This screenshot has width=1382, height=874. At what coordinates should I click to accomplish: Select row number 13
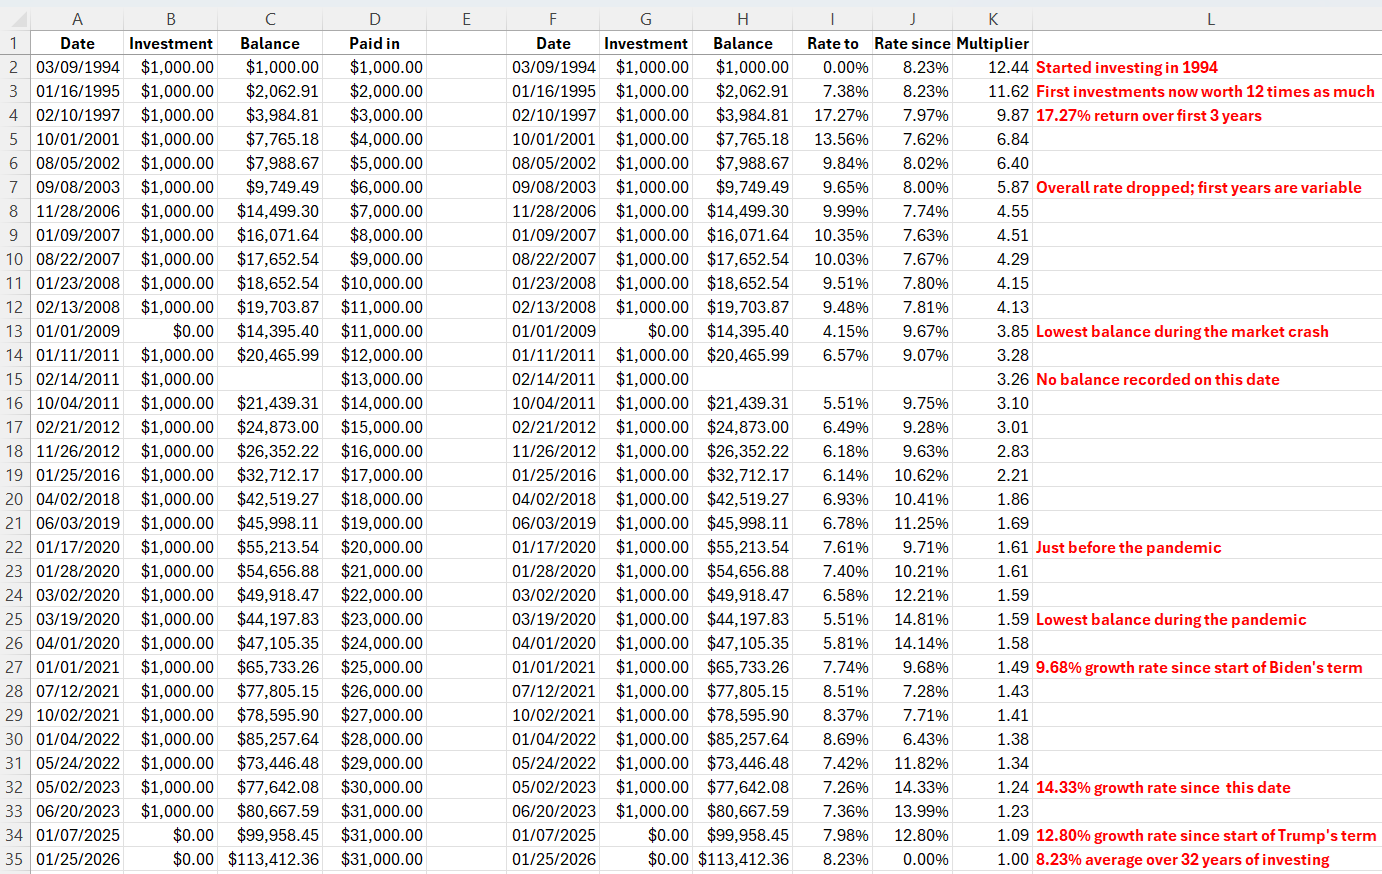tap(15, 331)
